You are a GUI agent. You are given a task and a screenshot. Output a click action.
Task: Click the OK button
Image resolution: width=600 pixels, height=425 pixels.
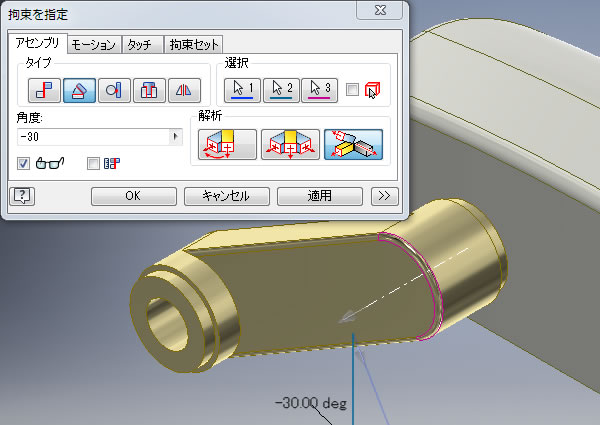pos(134,196)
